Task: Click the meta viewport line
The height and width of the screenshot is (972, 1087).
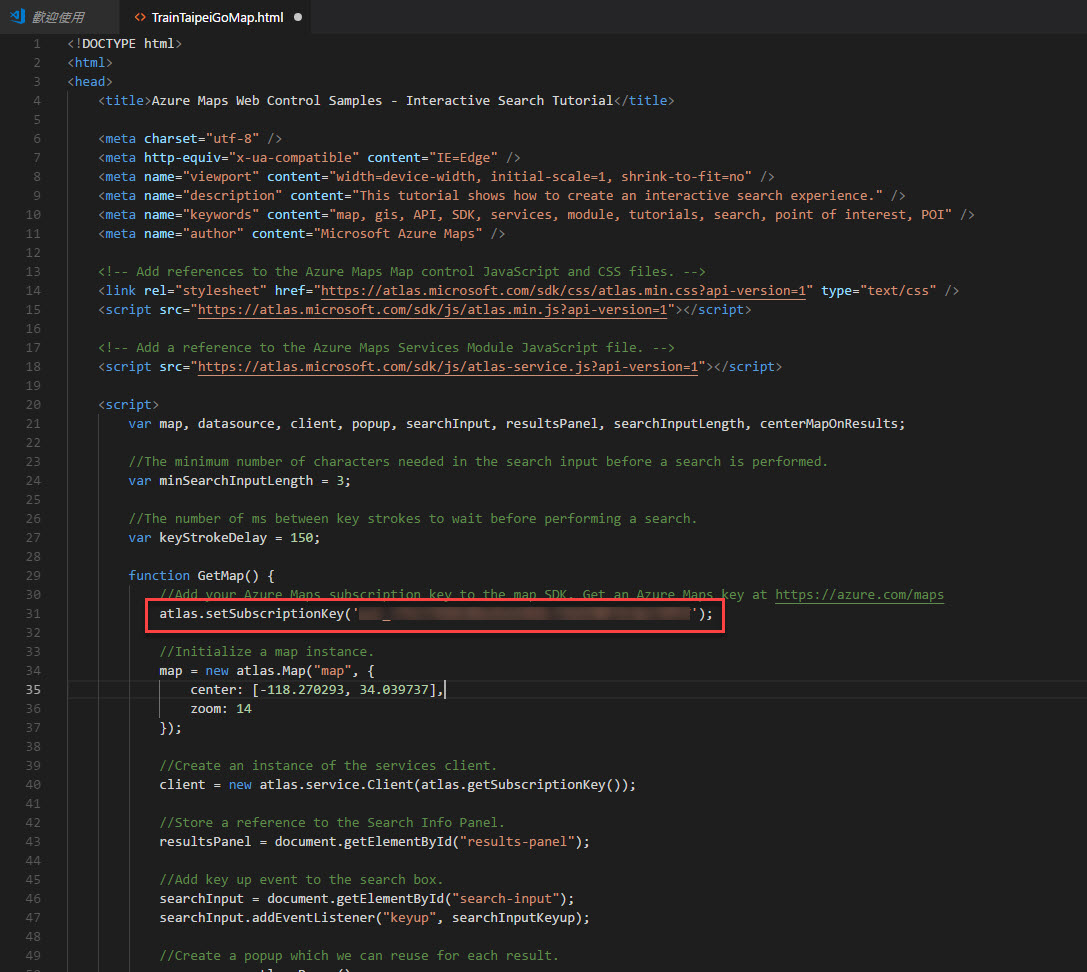Action: (x=436, y=177)
